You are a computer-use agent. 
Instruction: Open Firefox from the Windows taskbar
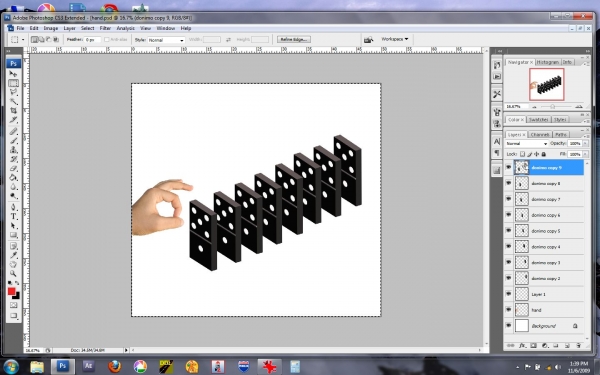pyautogui.click(x=114, y=366)
